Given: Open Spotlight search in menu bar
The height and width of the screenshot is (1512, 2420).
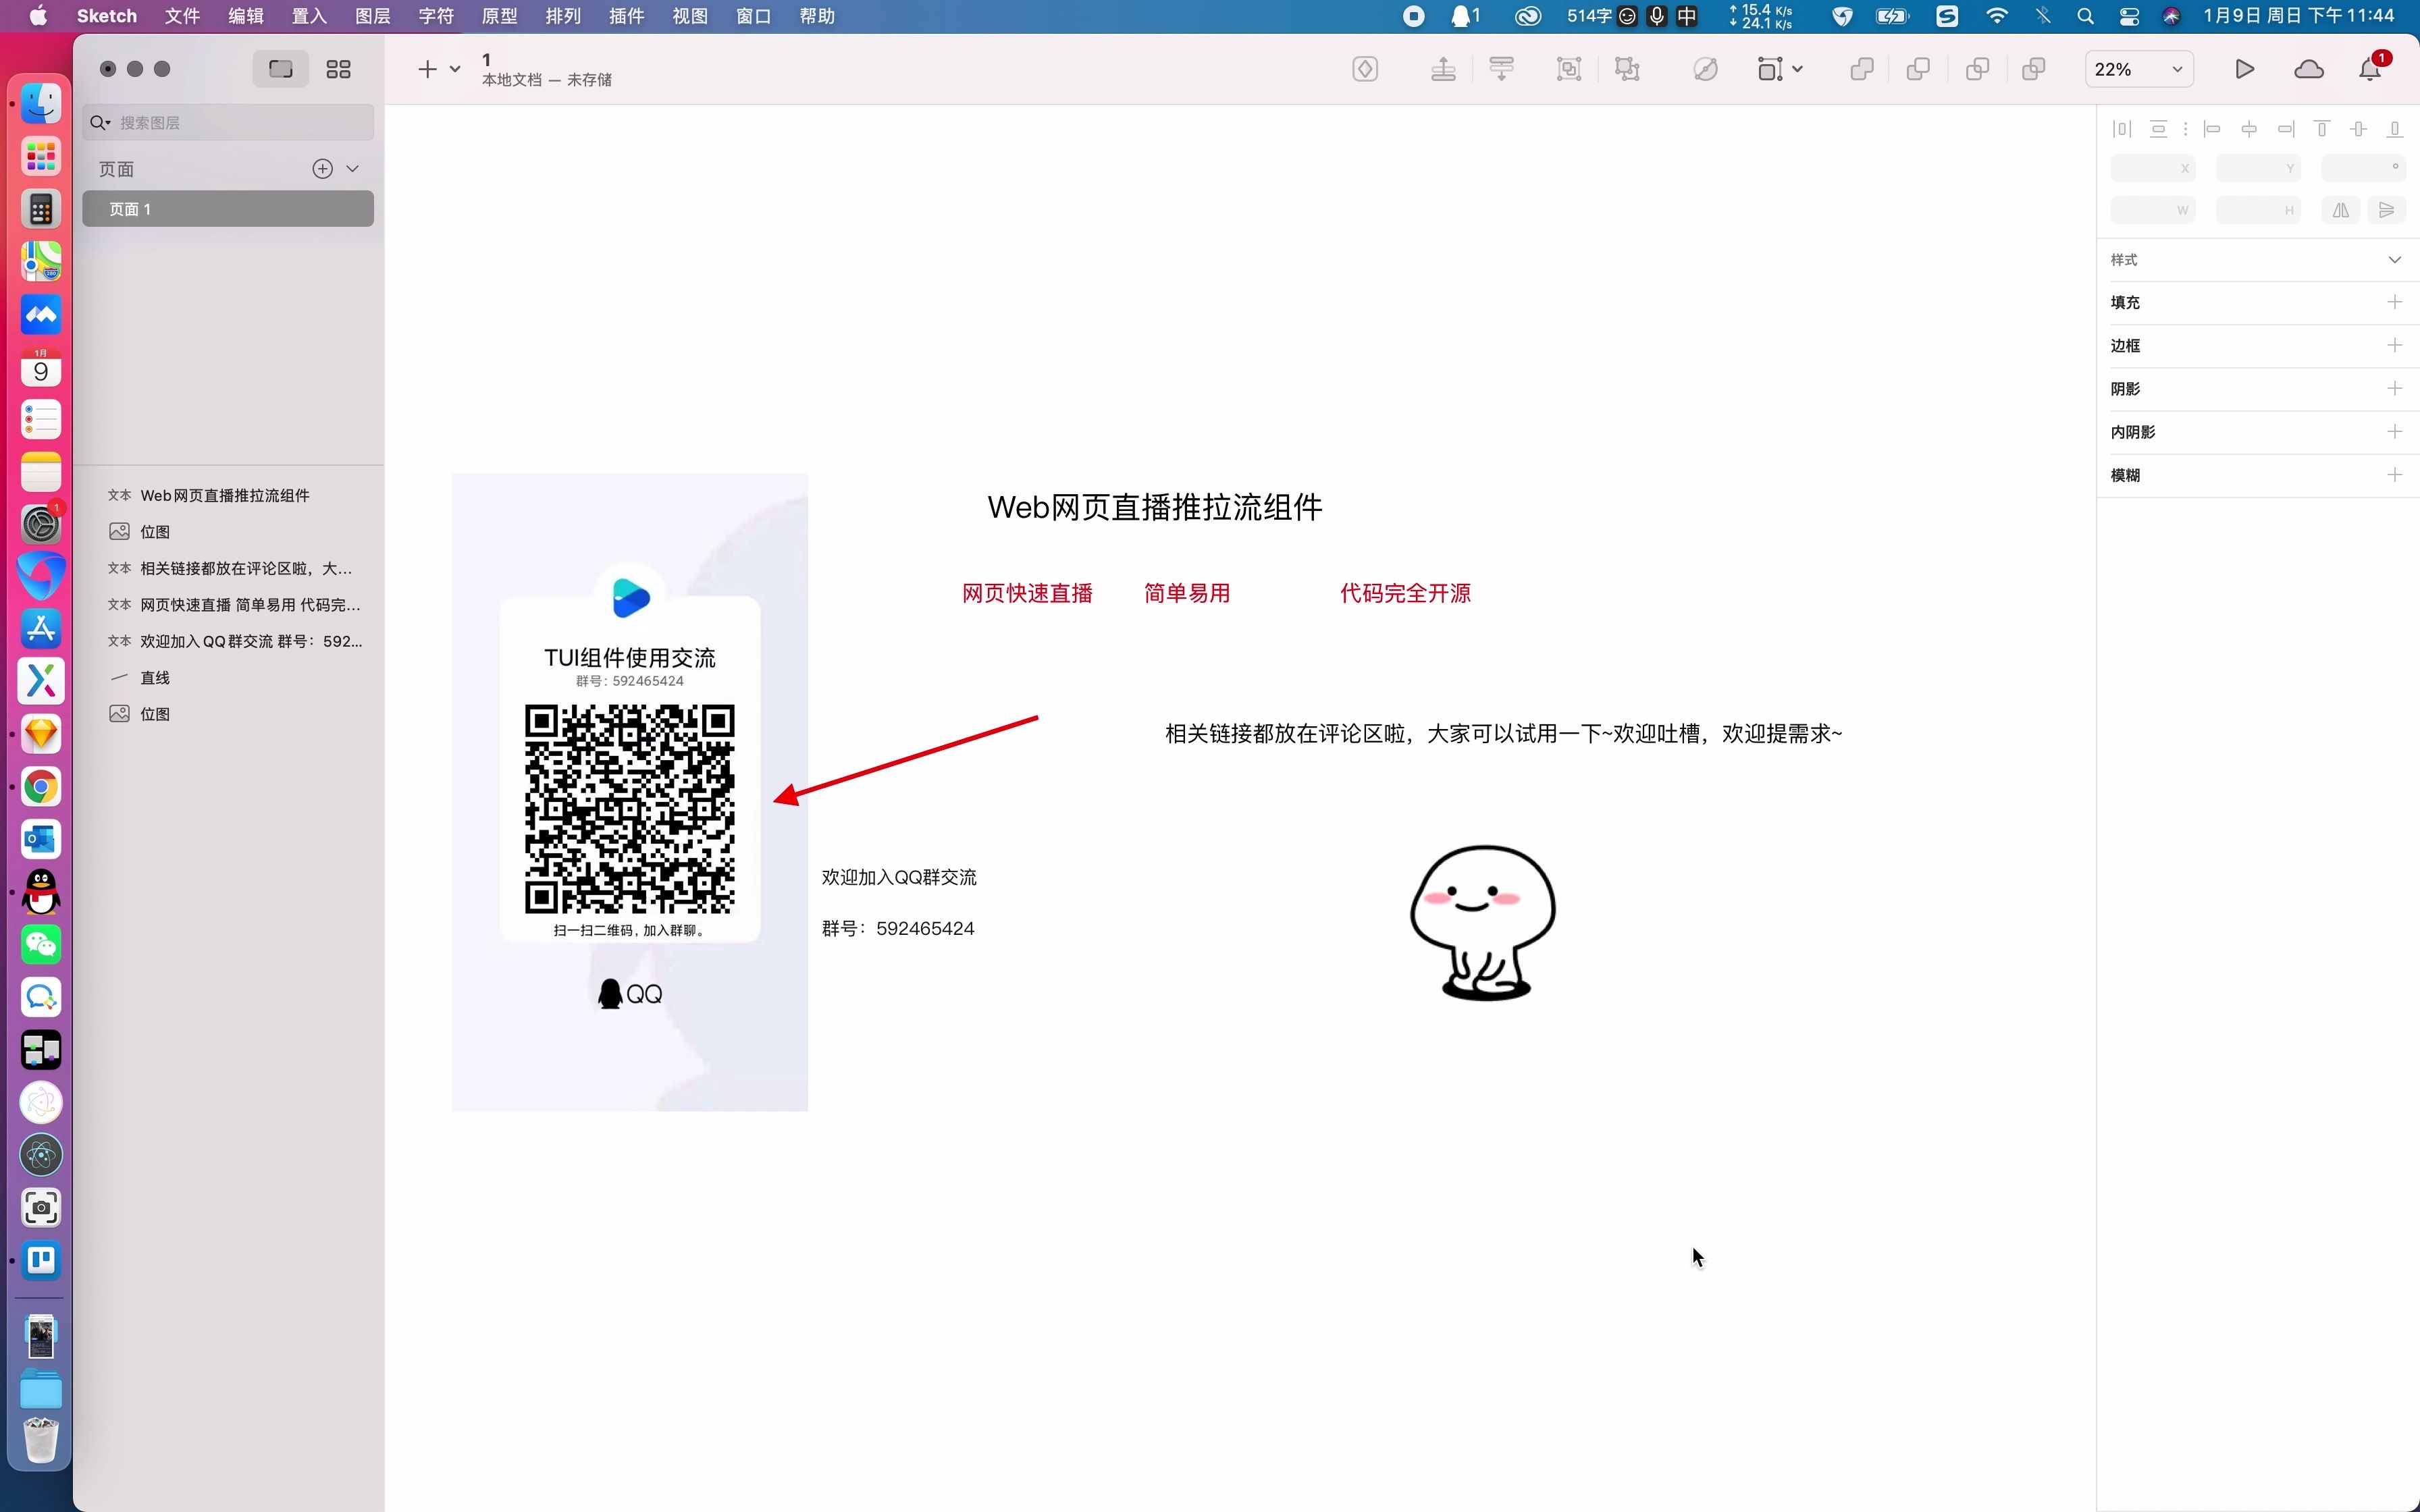Looking at the screenshot, I should click(x=2085, y=16).
